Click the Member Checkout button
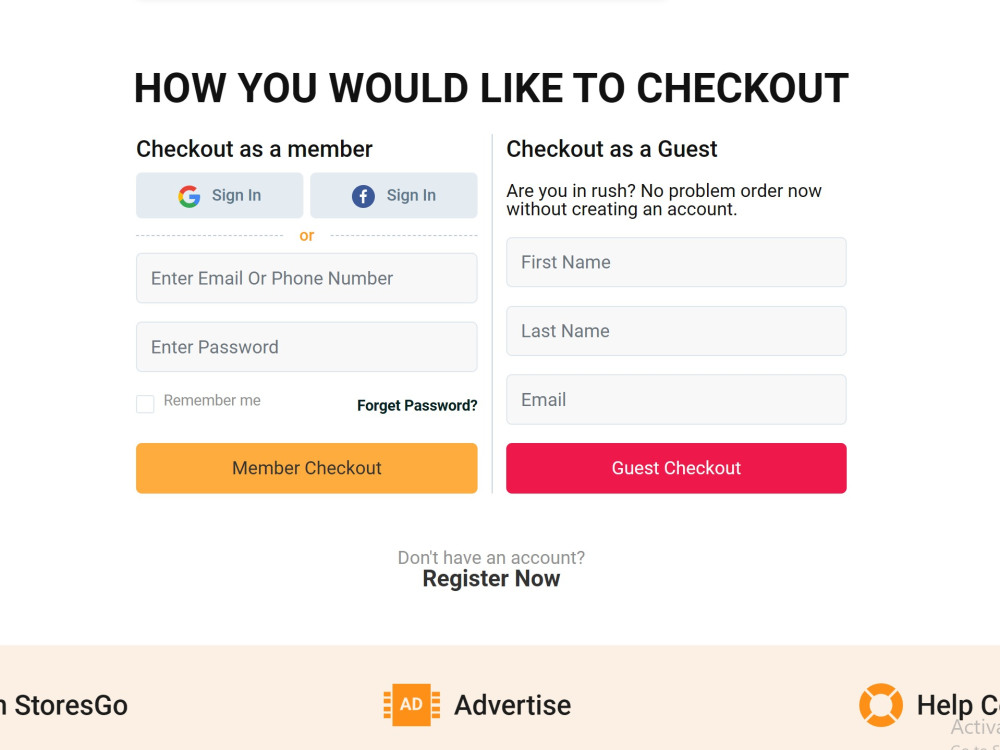Viewport: 1000px width, 750px height. 307,468
